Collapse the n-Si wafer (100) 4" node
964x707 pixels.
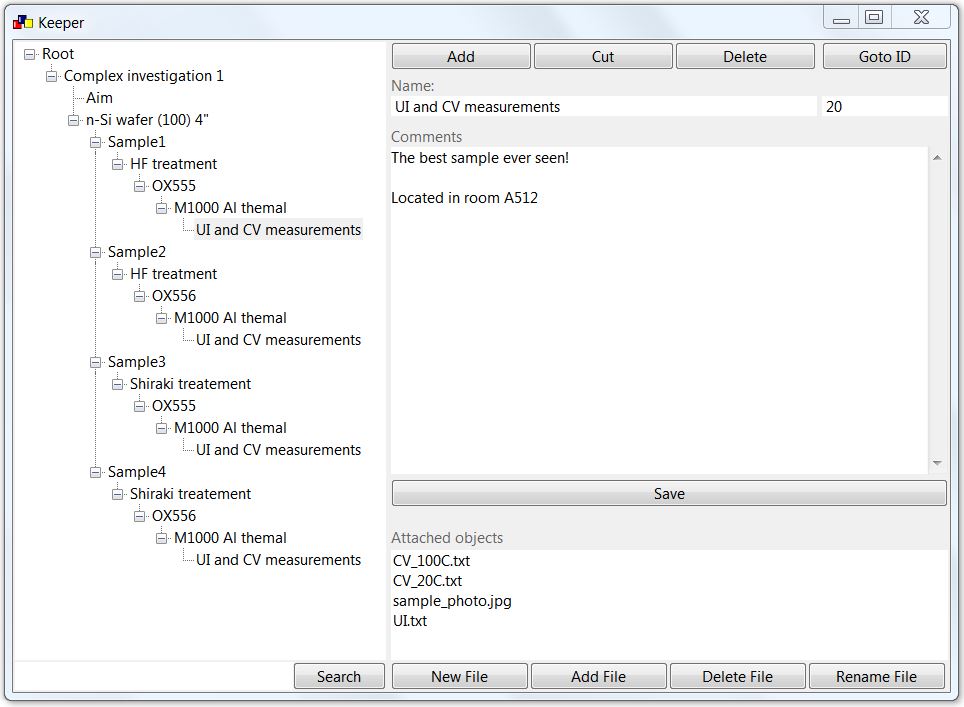click(74, 120)
